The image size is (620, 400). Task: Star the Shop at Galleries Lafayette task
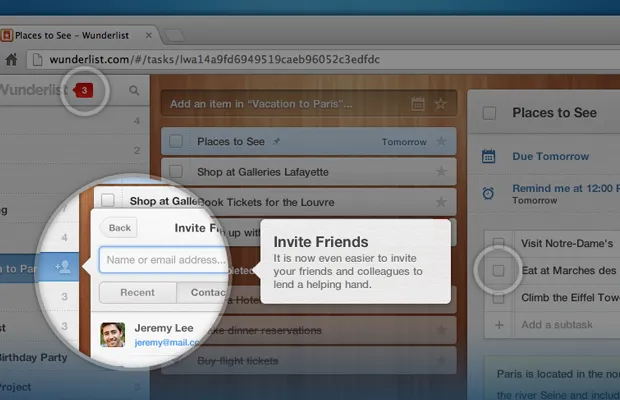441,172
